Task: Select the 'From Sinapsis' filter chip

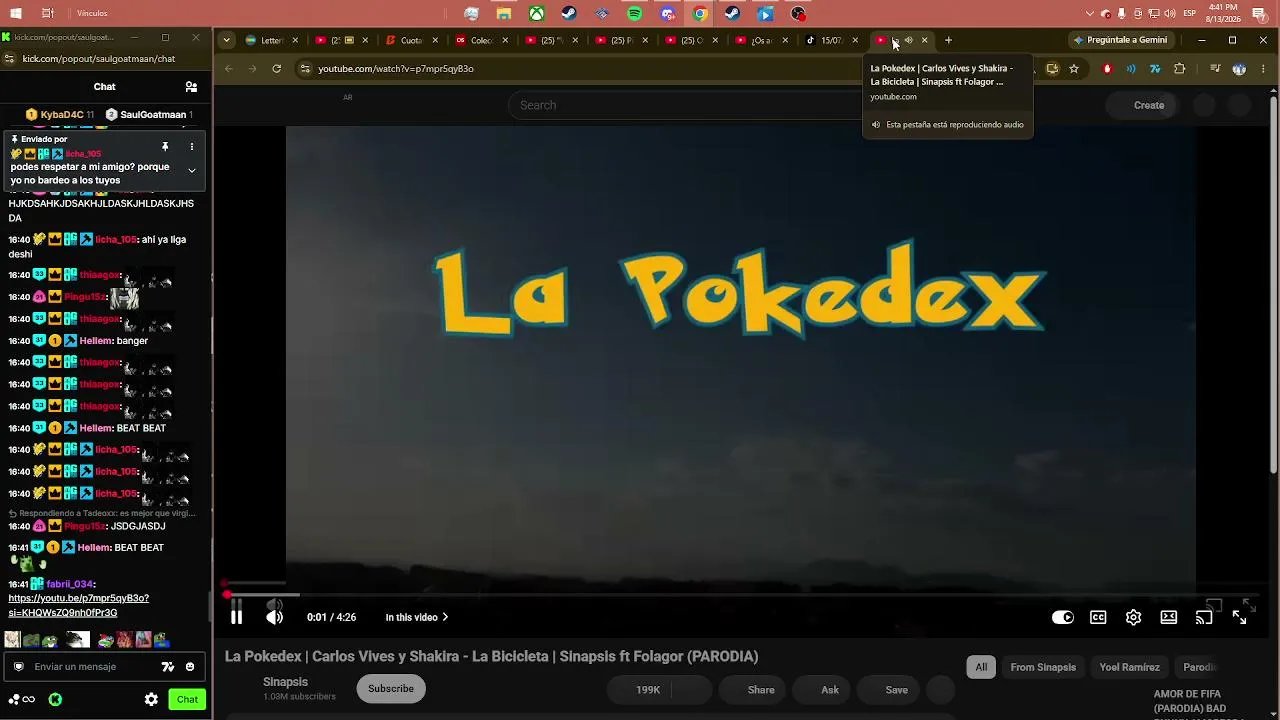Action: coord(1043,667)
